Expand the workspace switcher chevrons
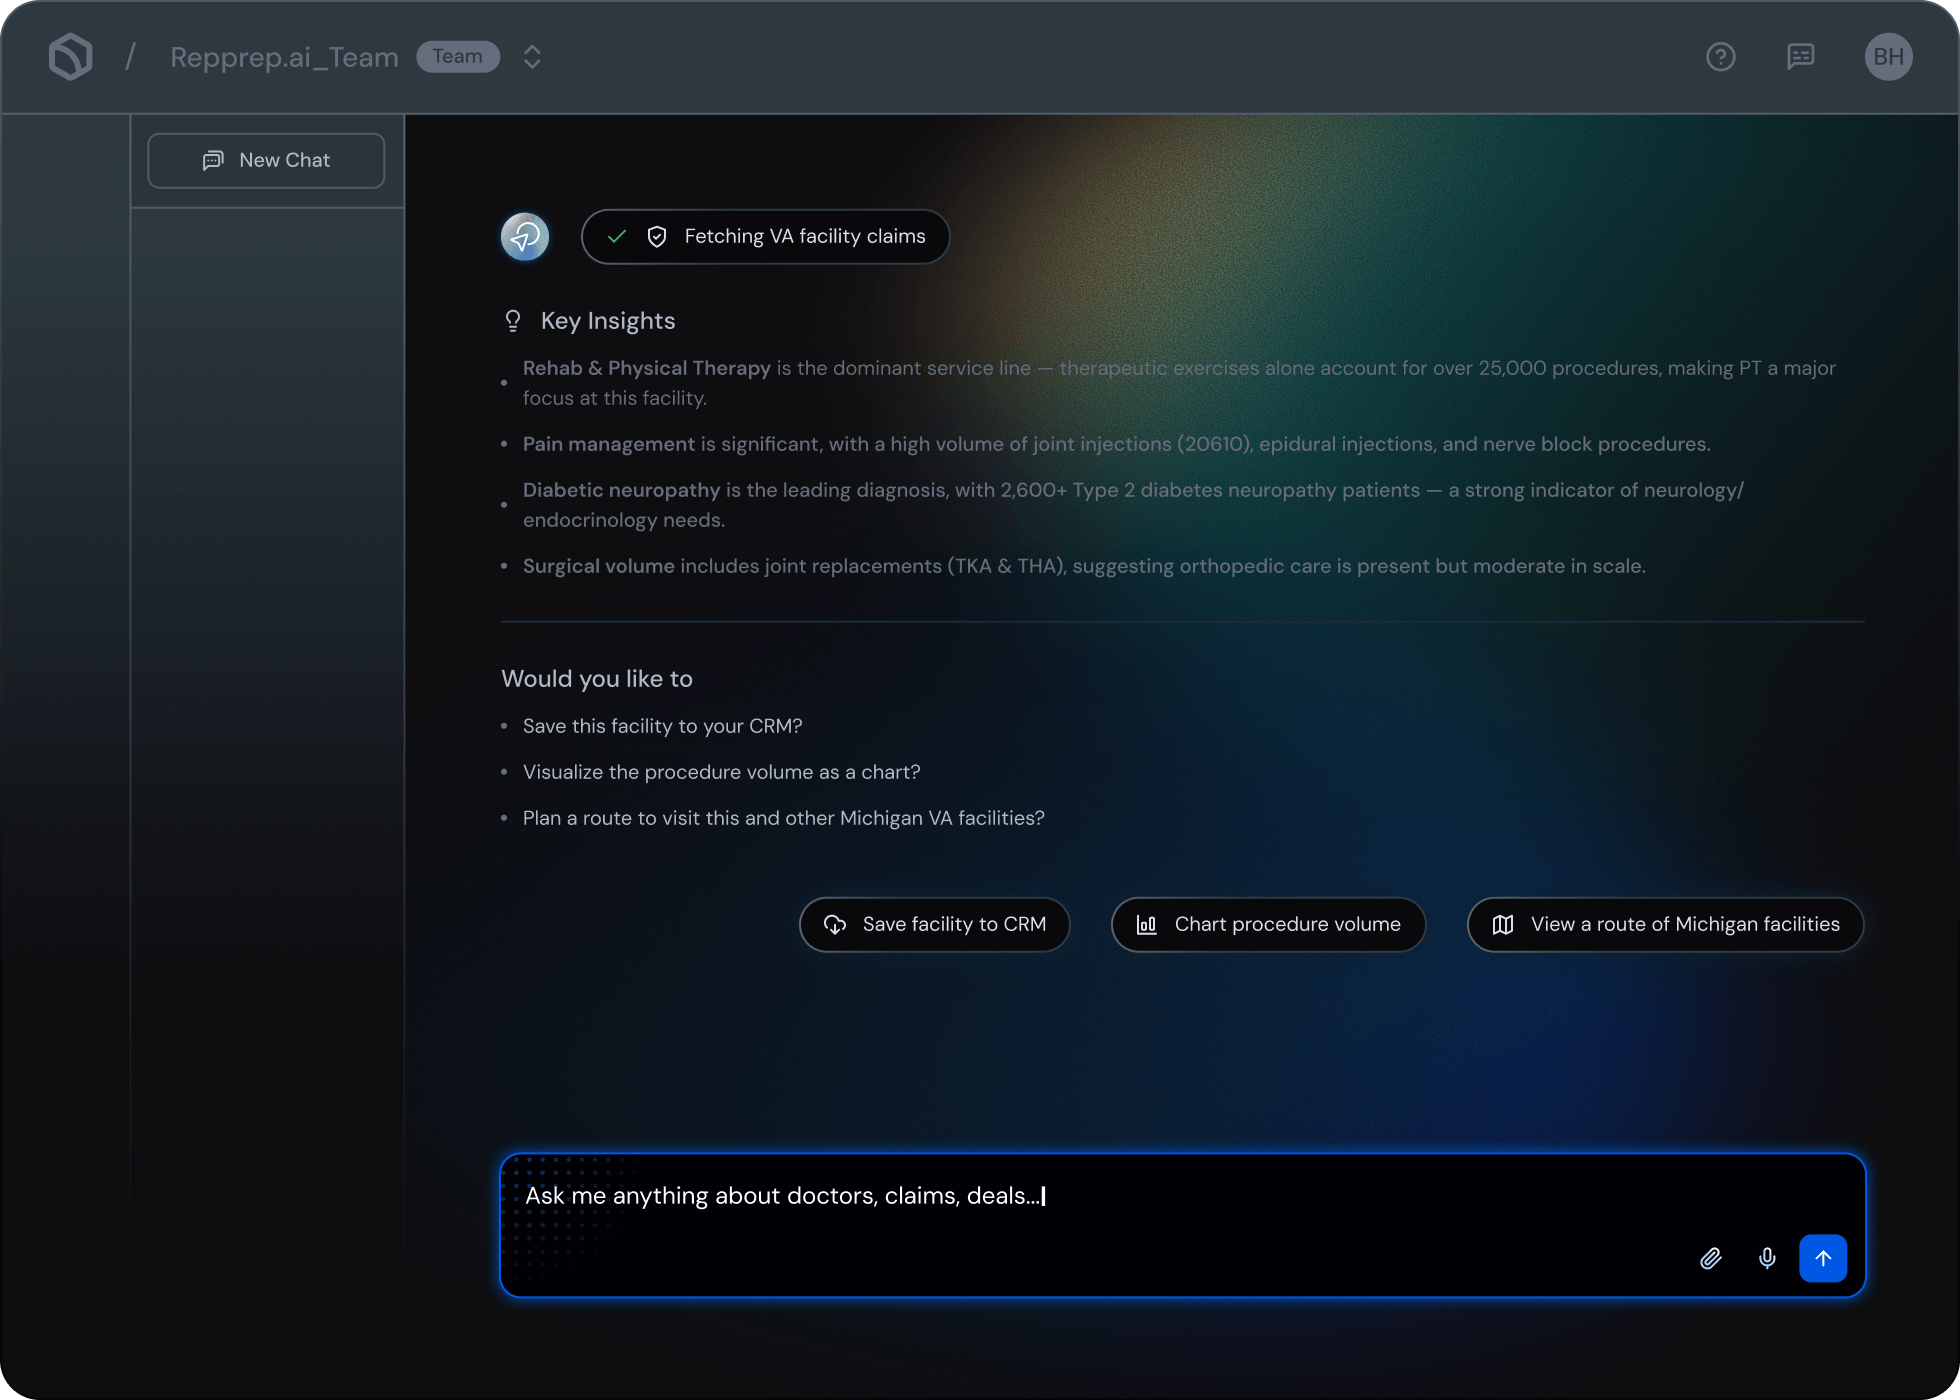Screen dimensions: 1960x1400 (x=532, y=57)
